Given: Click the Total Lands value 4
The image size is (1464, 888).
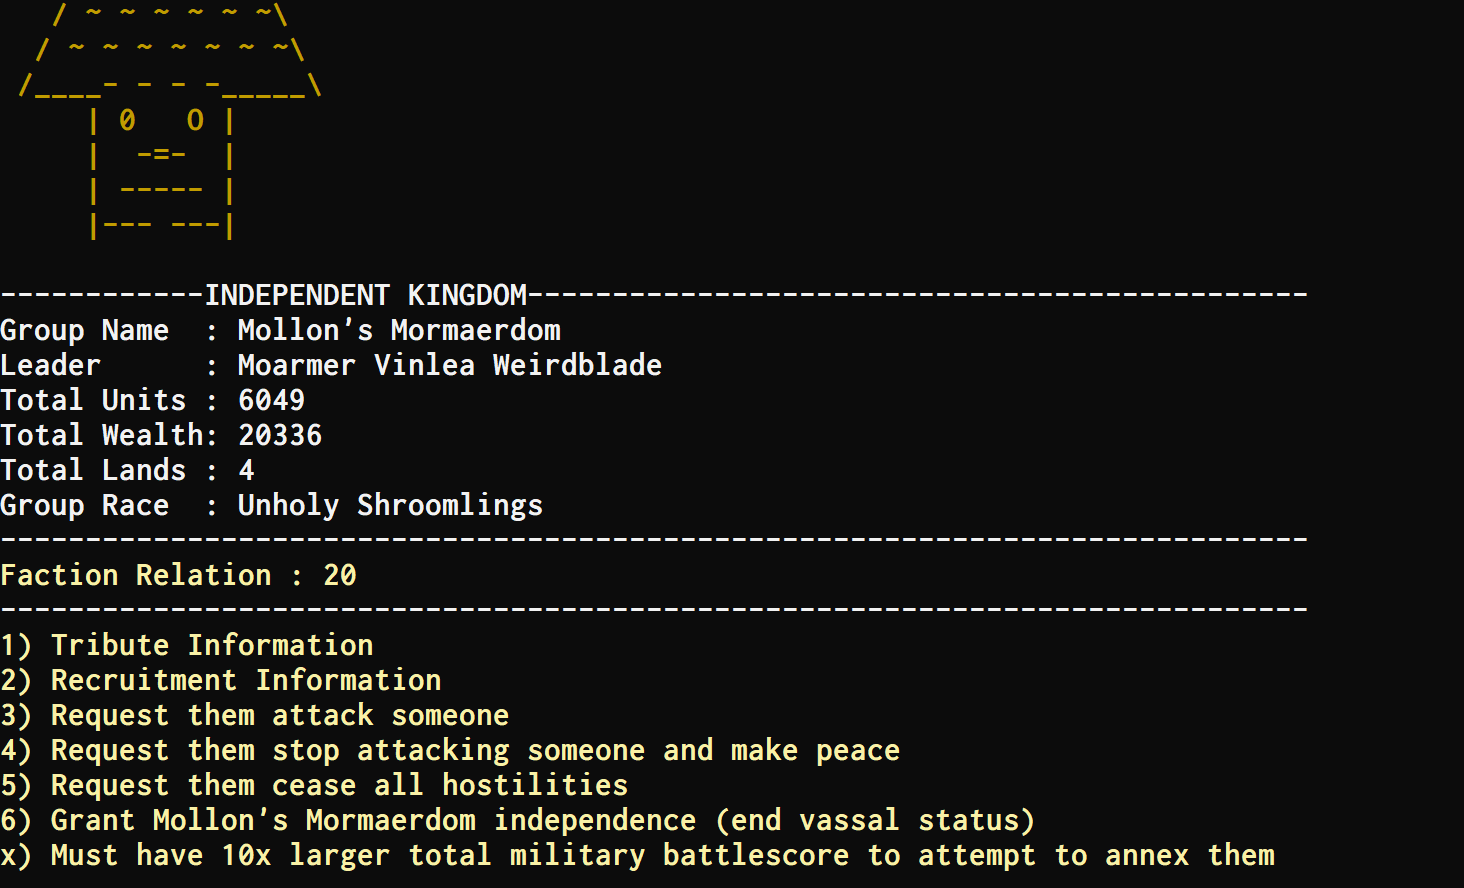Looking at the screenshot, I should (x=246, y=471).
